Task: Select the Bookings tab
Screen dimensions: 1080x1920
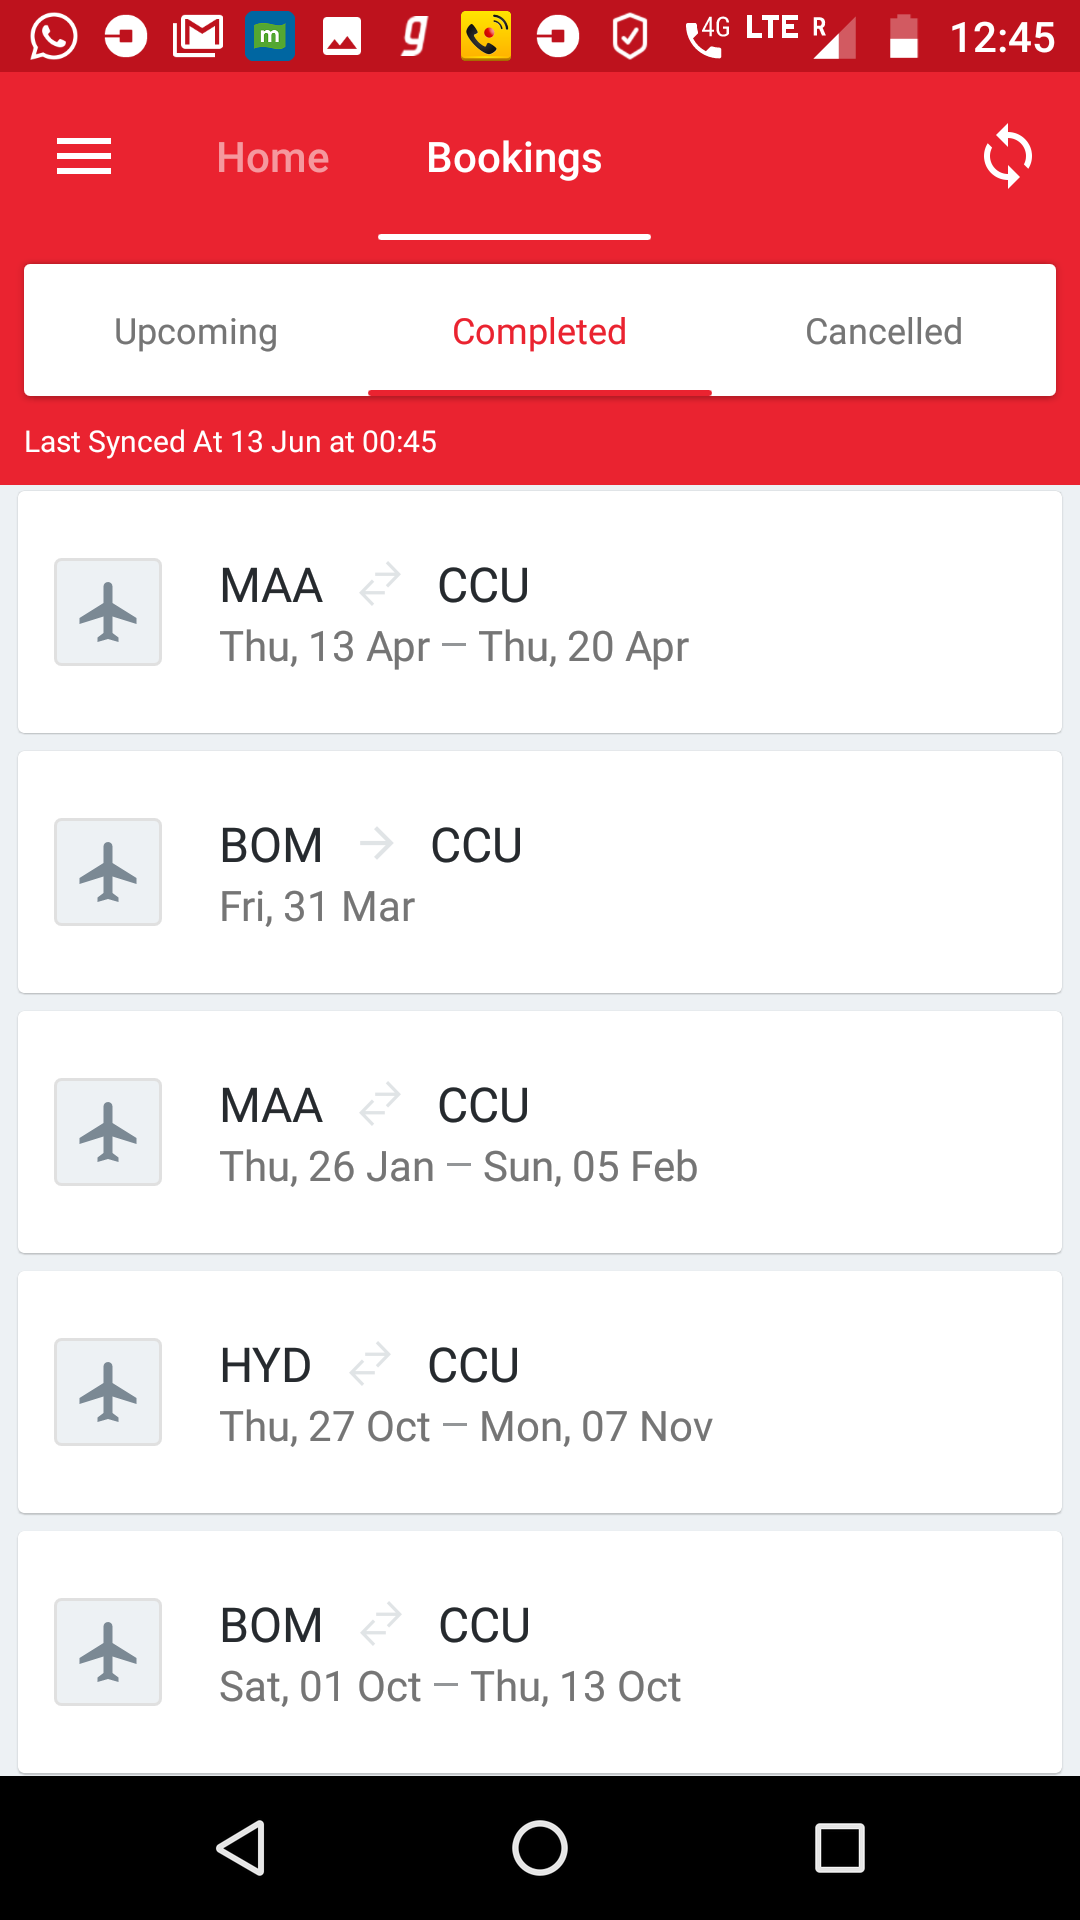Action: 514,158
